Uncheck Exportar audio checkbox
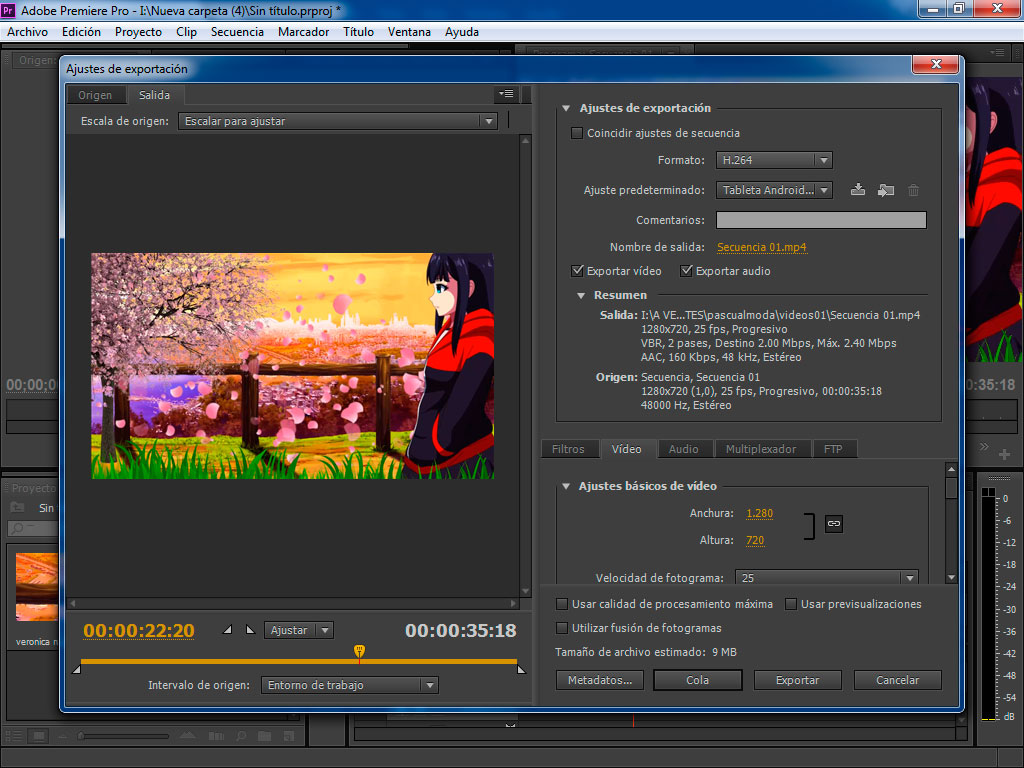 click(686, 270)
